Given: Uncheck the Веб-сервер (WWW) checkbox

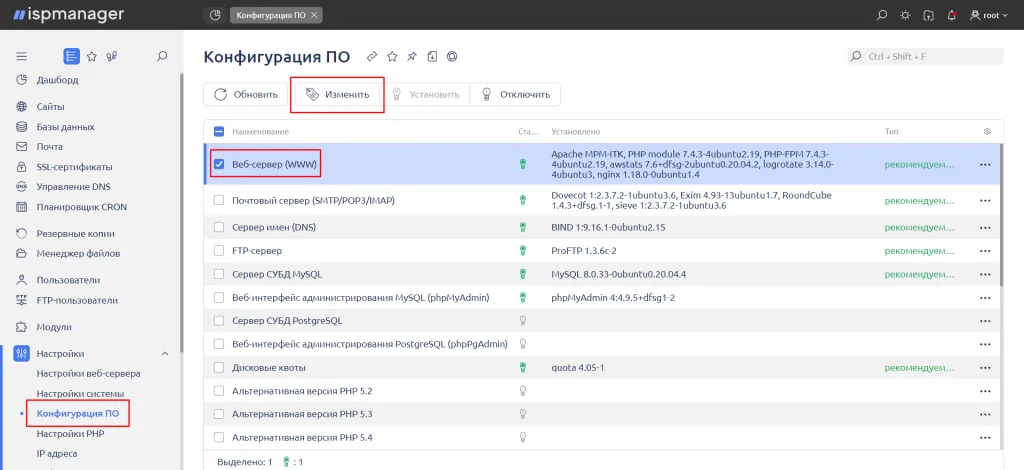Looking at the screenshot, I should pos(219,164).
